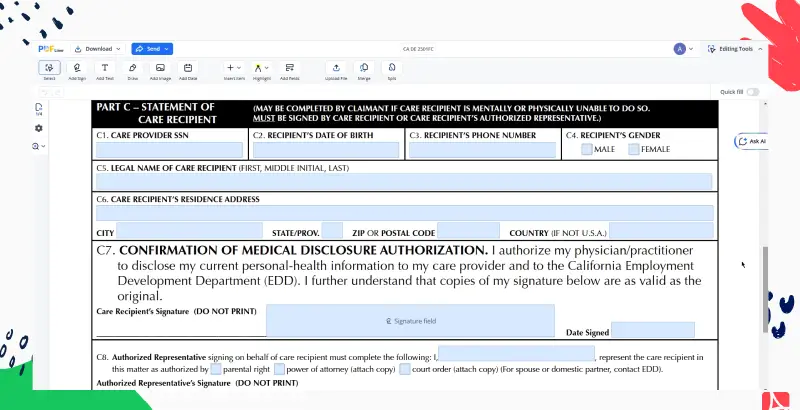The height and width of the screenshot is (410, 800).
Task: Click the Recipient's Phone Number field
Action: 482,150
